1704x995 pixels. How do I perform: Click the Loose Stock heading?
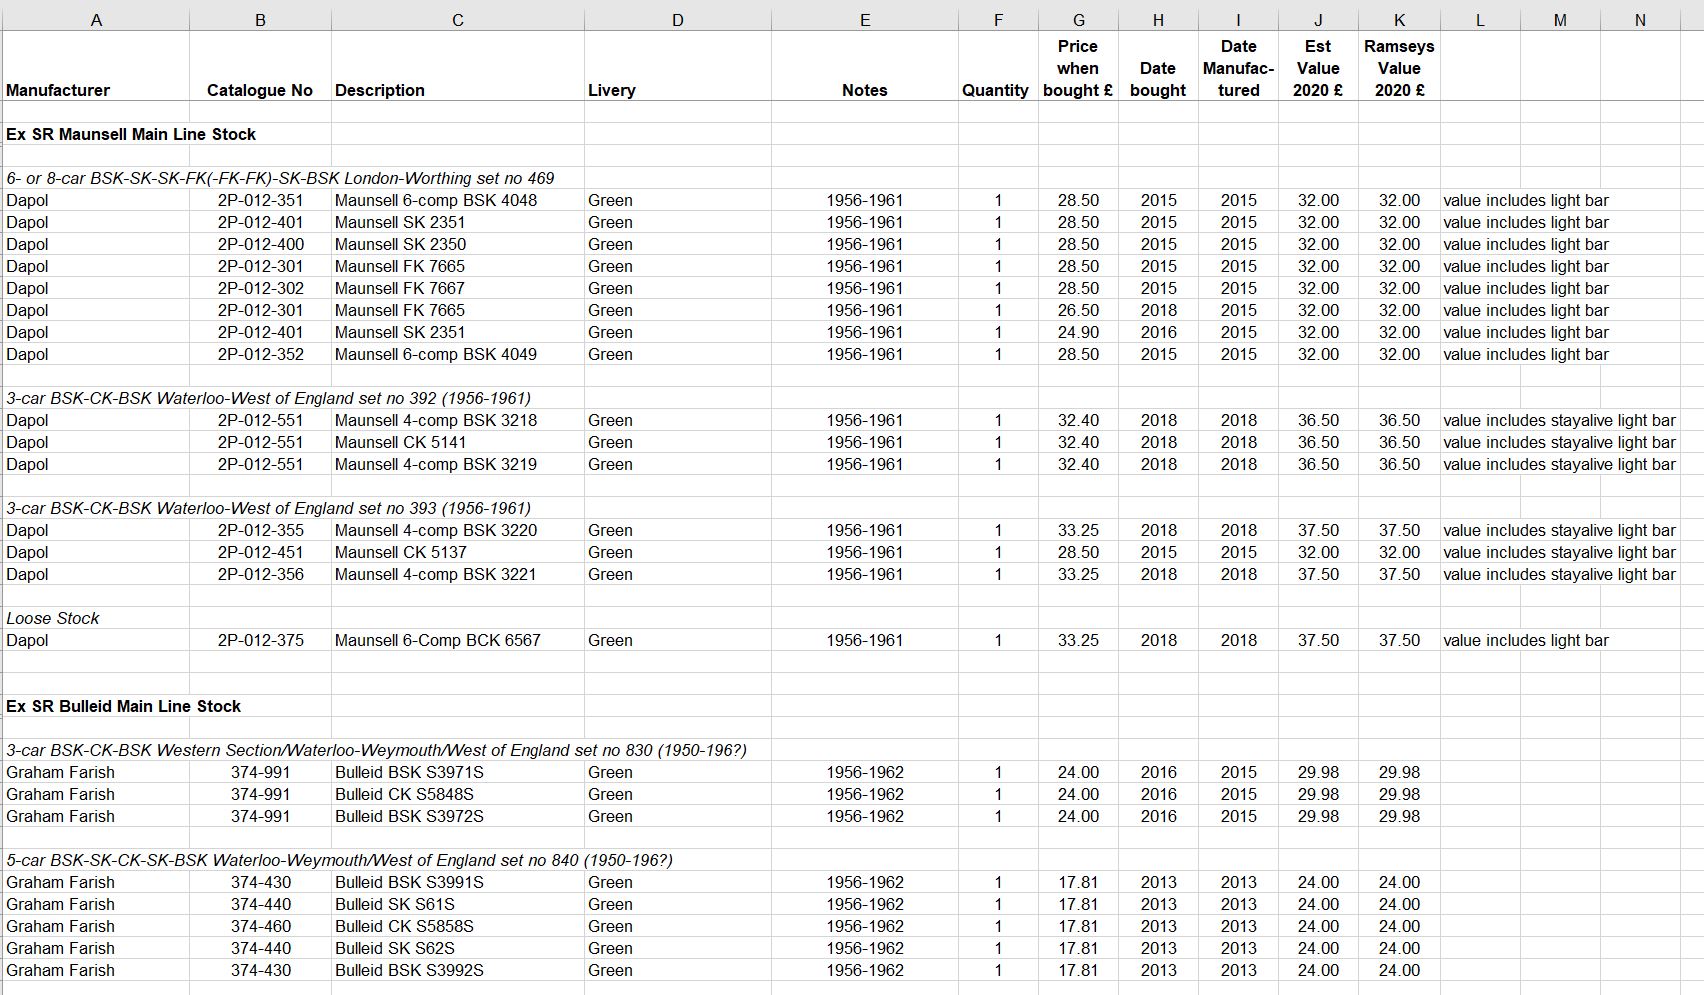click(53, 618)
